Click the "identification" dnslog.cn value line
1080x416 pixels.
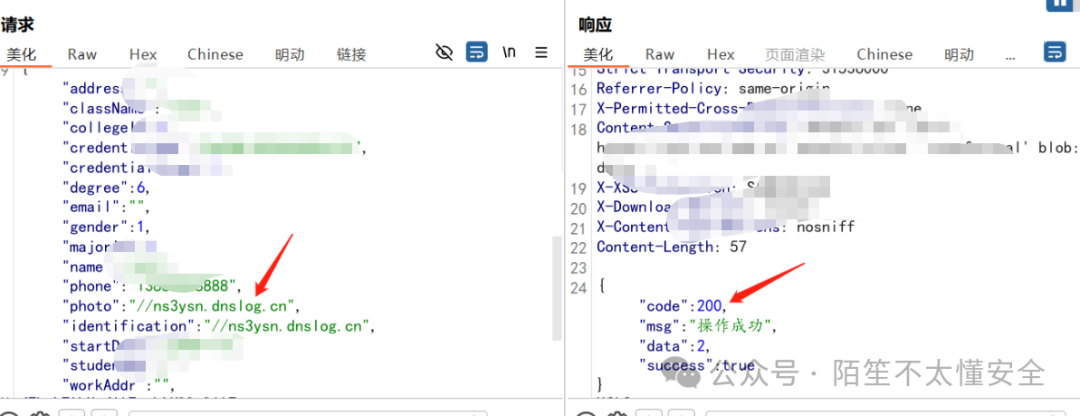(219, 326)
